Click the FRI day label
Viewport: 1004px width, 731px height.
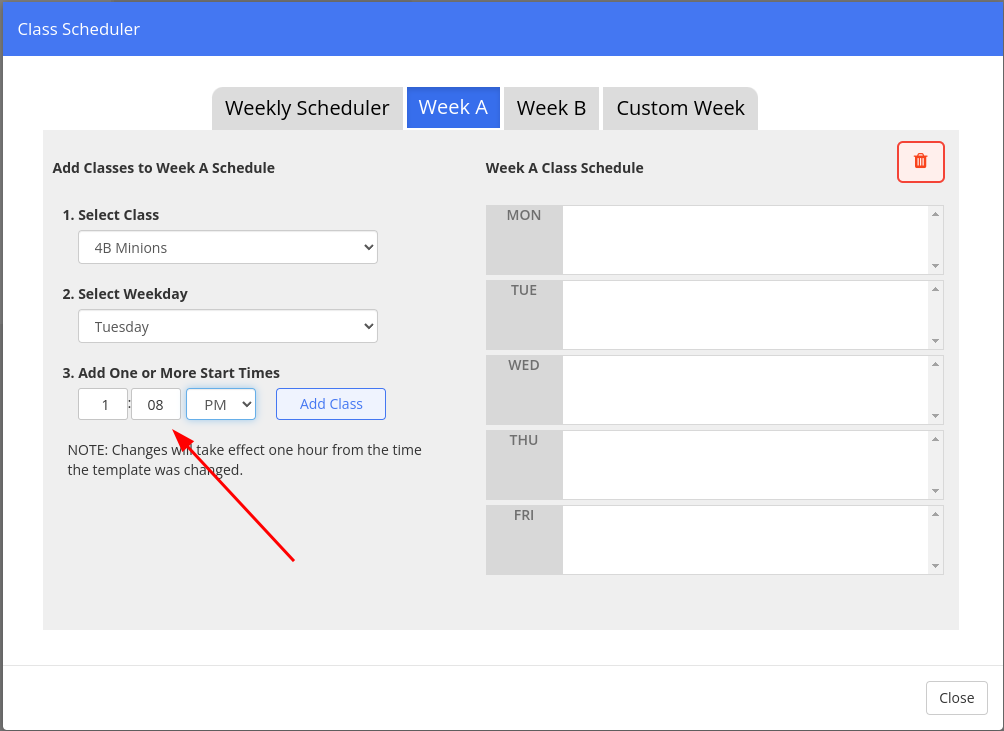(524, 515)
